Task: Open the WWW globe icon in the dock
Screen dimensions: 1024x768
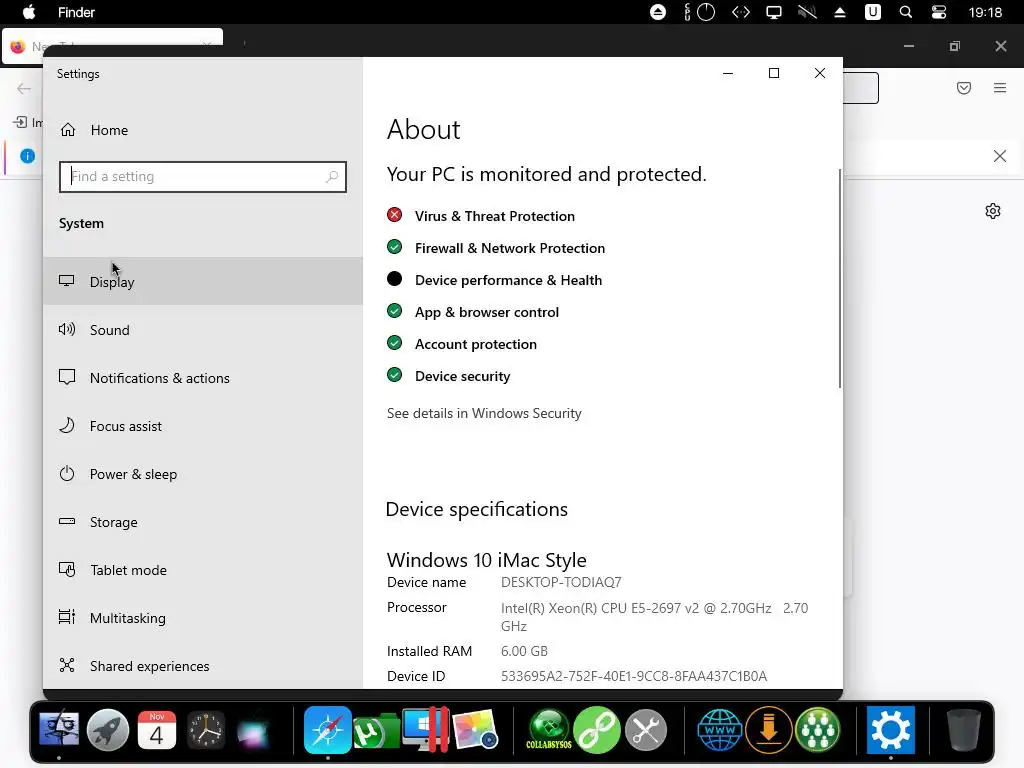Action: tap(720, 729)
